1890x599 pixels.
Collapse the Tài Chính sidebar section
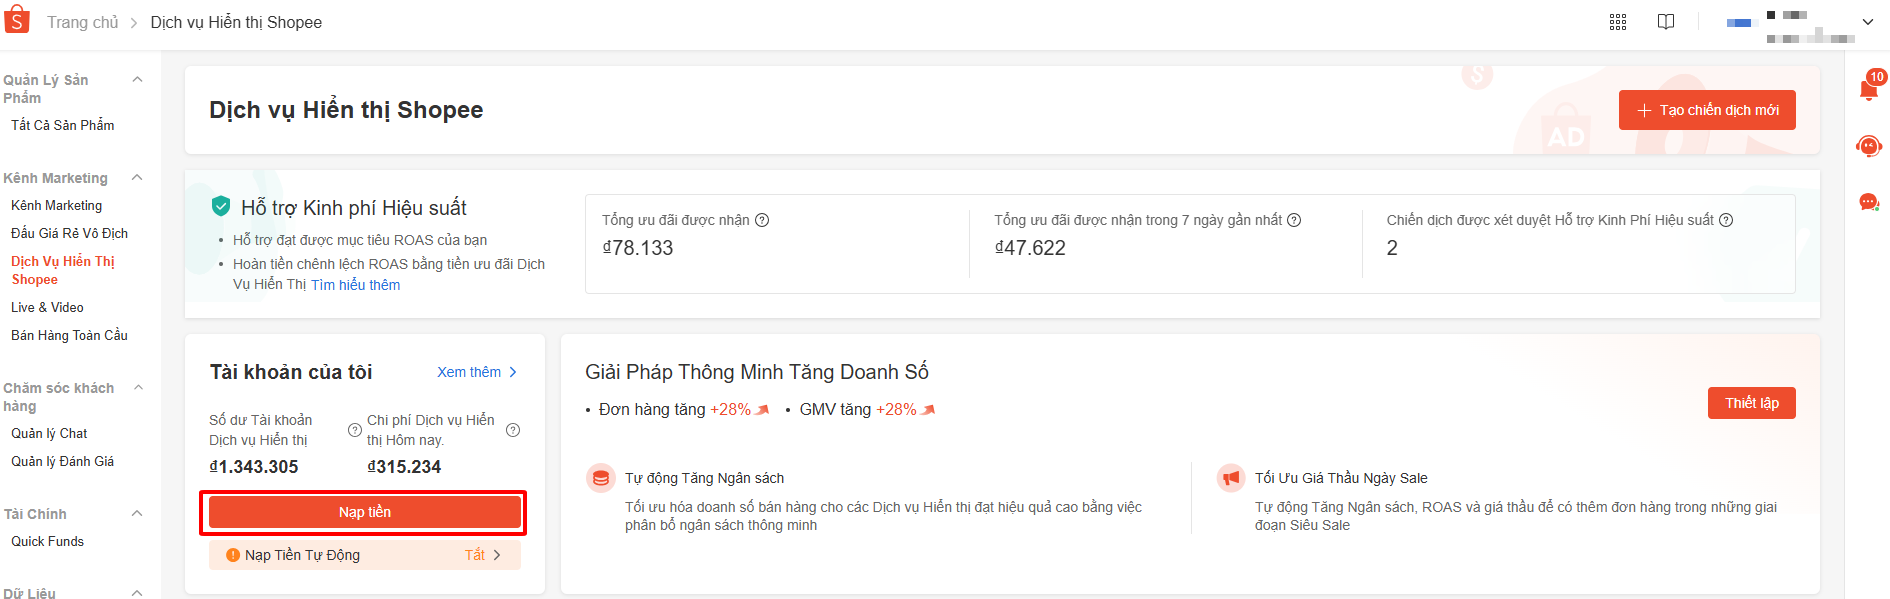138,514
